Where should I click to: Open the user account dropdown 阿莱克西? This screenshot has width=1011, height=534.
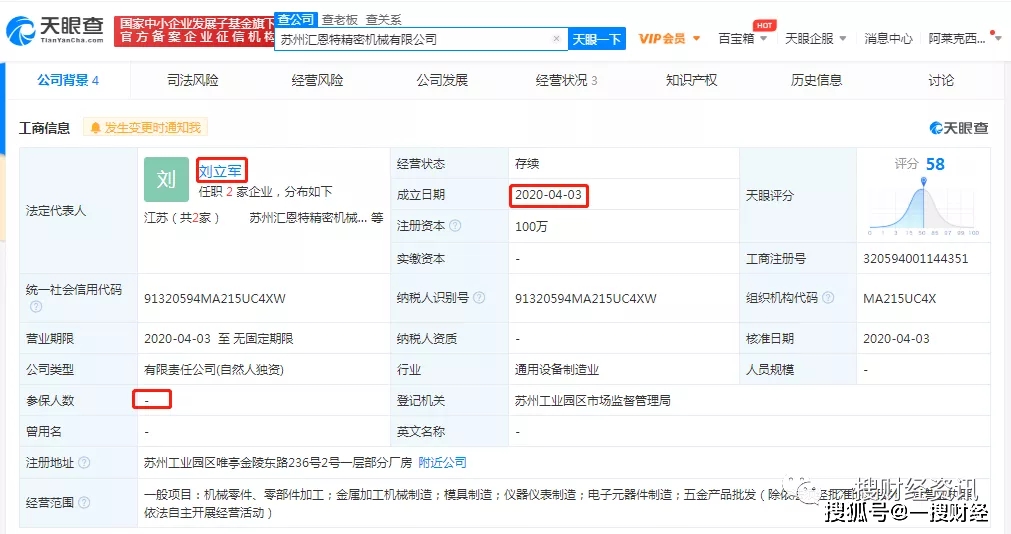(962, 39)
